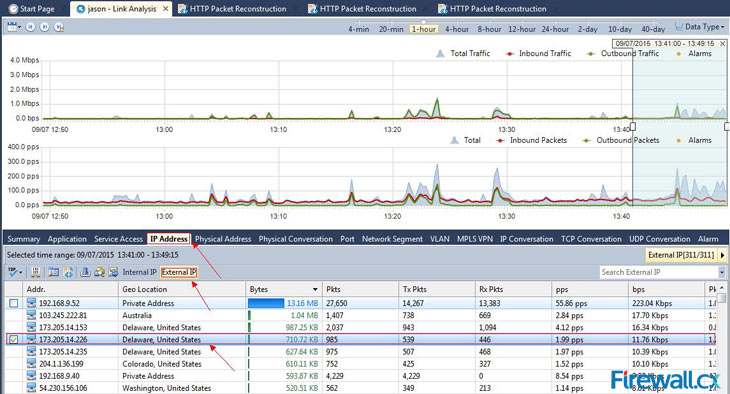Open the Application tab
Image resolution: width=730 pixels, height=394 pixels.
click(x=67, y=239)
